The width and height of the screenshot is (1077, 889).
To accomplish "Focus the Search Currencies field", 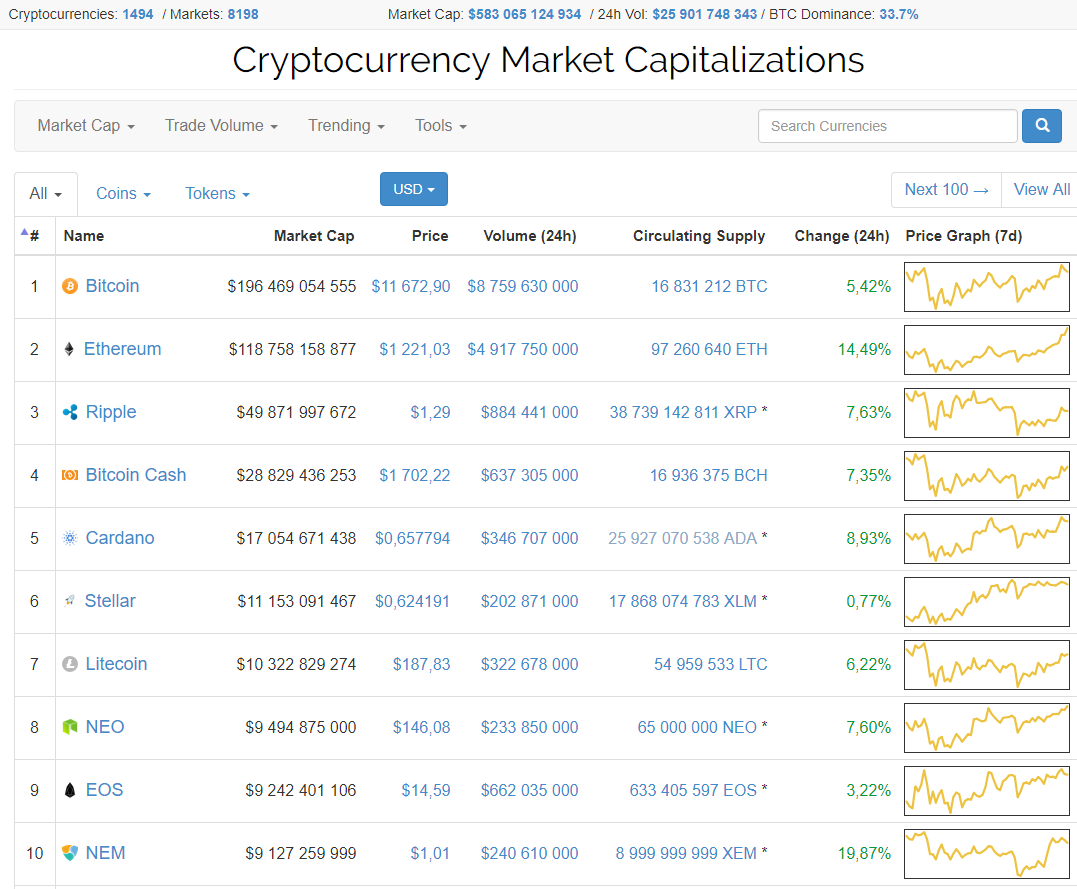I will coord(887,126).
